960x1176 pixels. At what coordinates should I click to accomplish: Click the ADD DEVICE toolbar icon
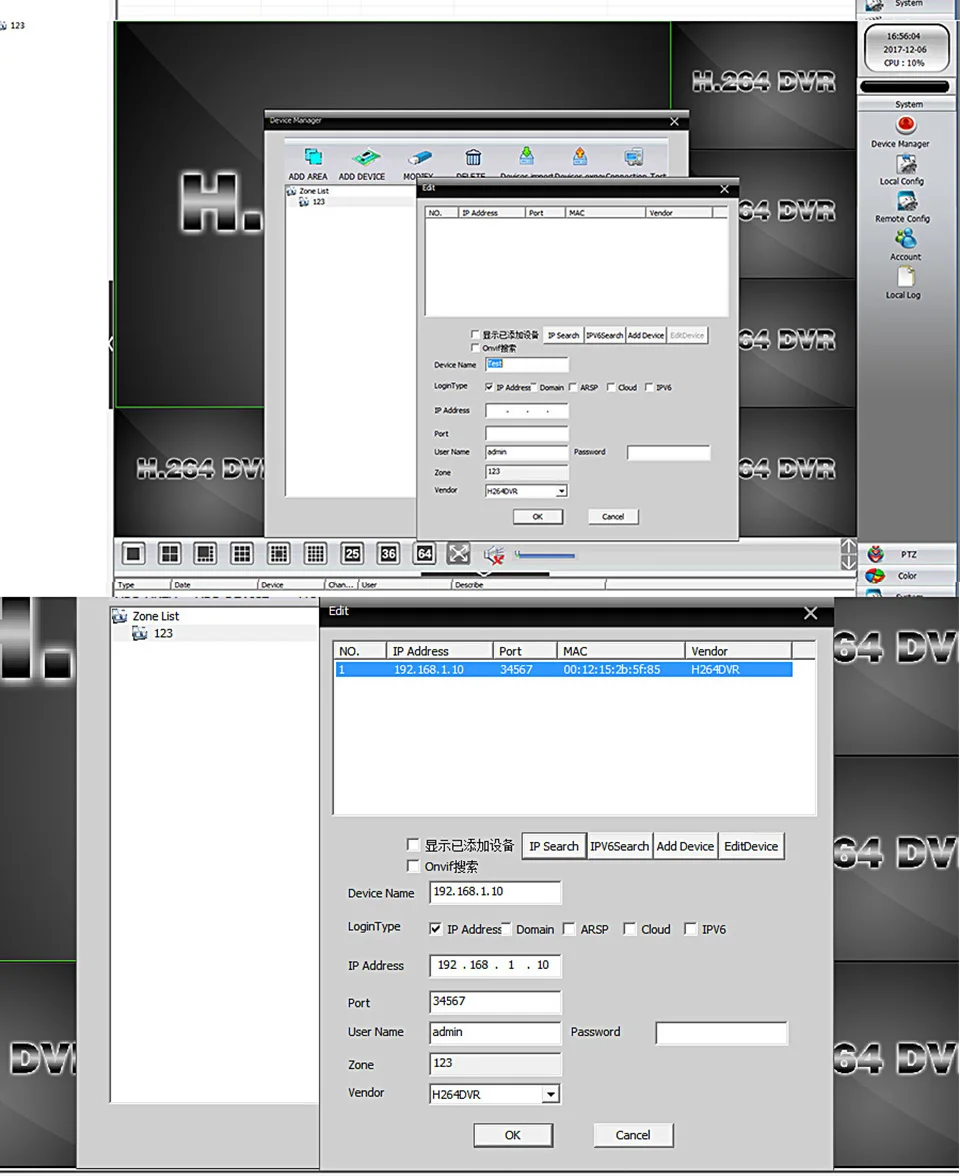366,157
